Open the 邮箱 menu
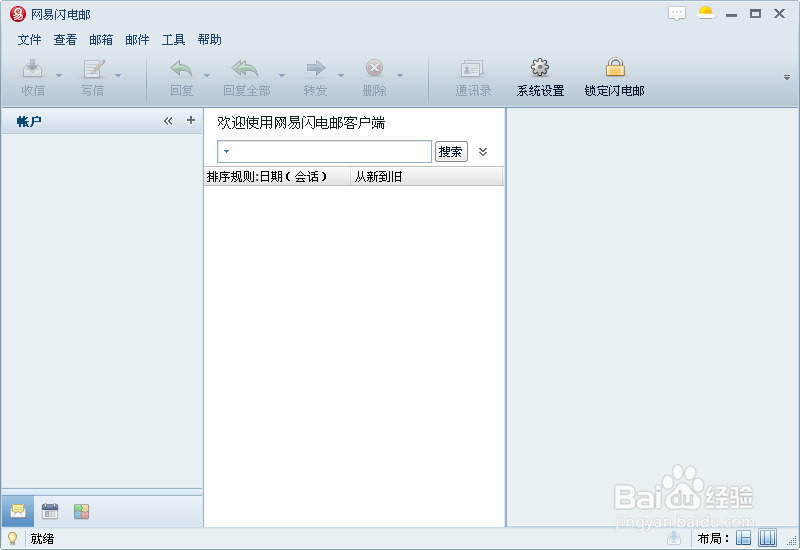The width and height of the screenshot is (800, 550). pos(101,40)
